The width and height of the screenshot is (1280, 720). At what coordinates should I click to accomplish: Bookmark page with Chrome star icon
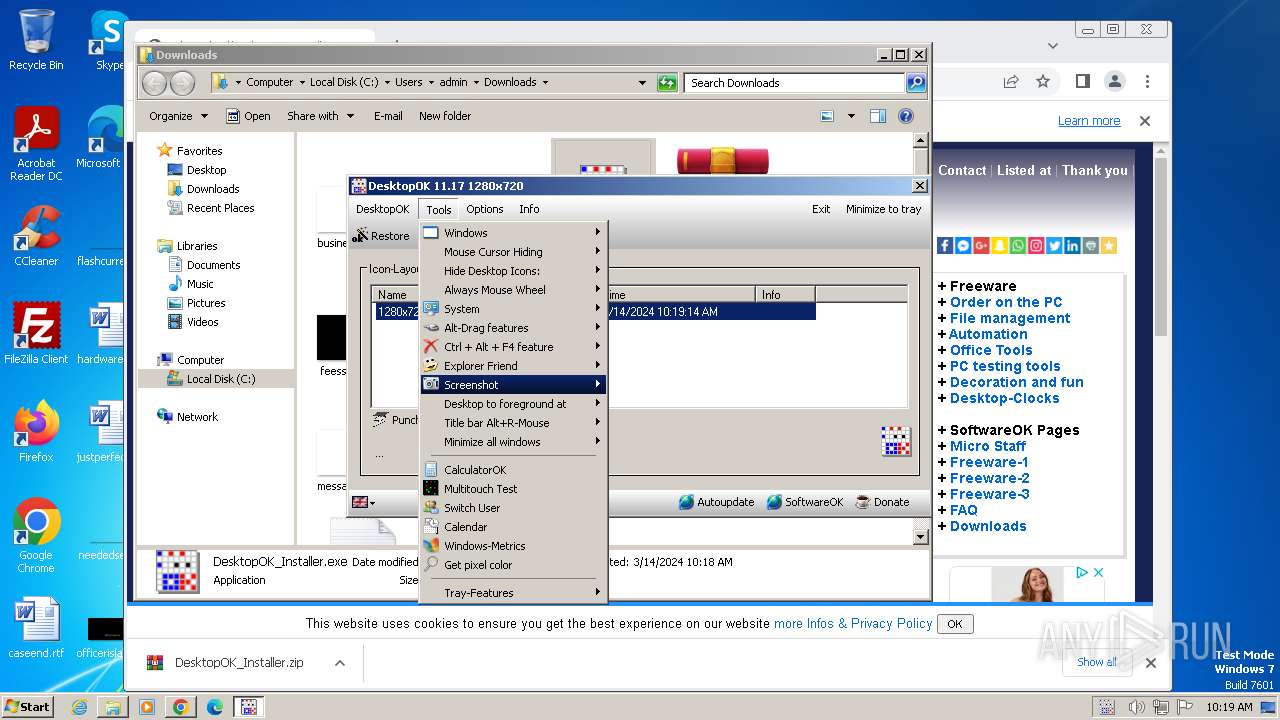pos(1043,81)
